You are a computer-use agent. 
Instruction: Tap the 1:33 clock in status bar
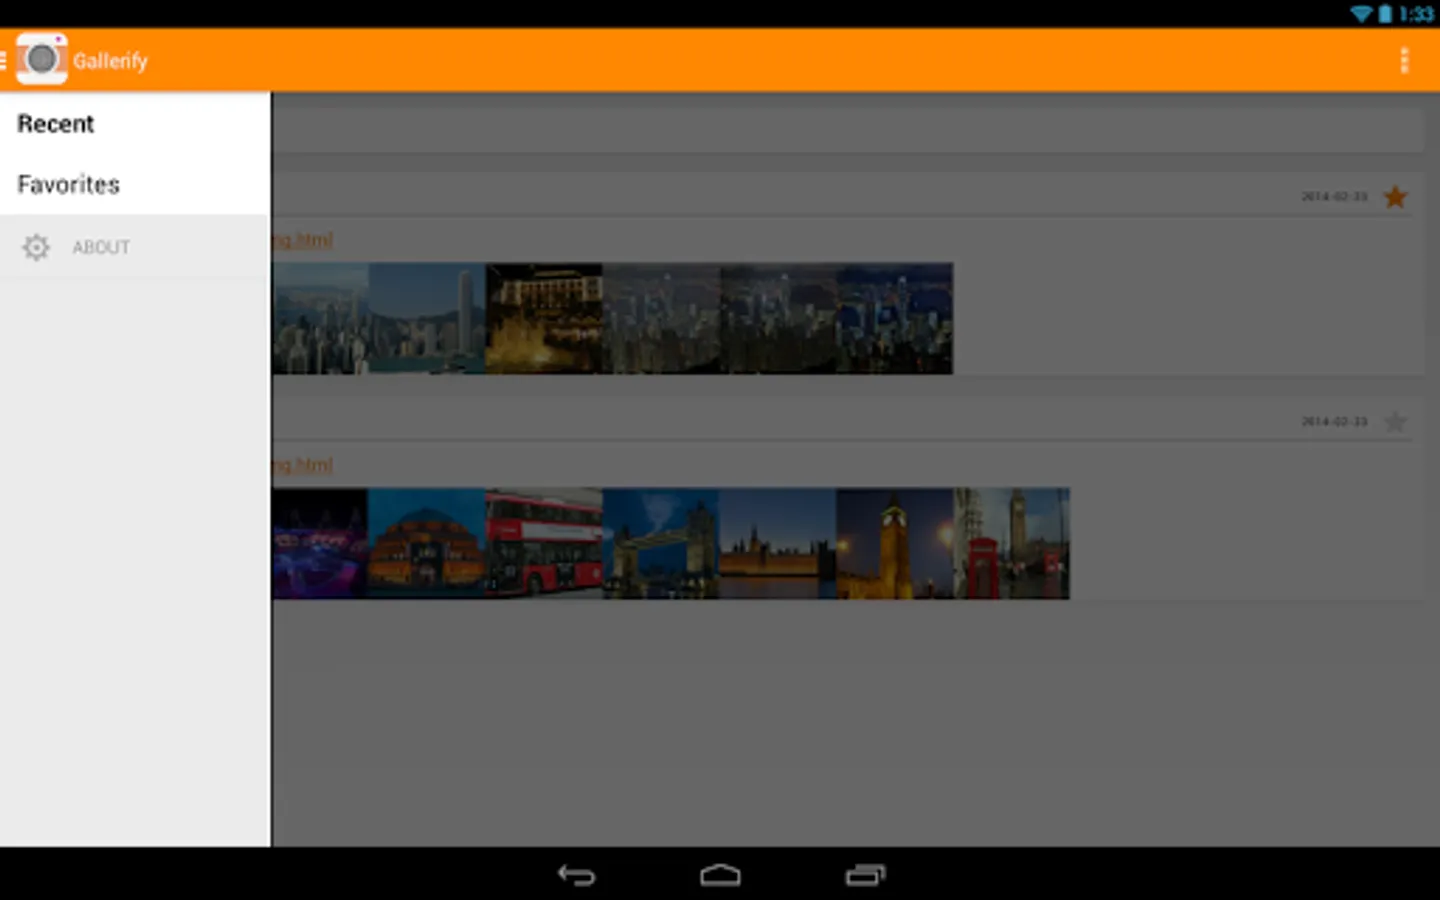pyautogui.click(x=1416, y=14)
